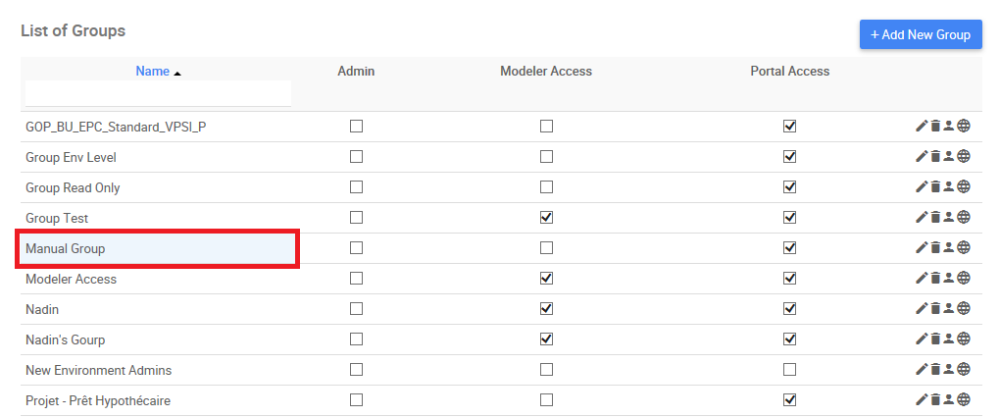Viewport: 1000px width, 417px height.
Task: Select the Manual Group row name
Action: coord(66,248)
